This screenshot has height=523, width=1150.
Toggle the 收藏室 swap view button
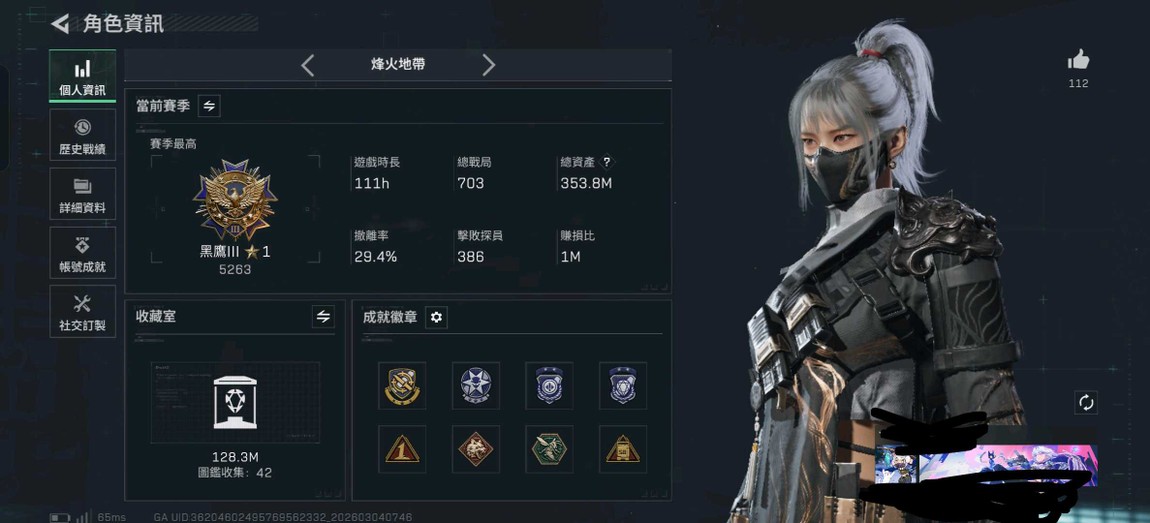pyautogui.click(x=323, y=316)
